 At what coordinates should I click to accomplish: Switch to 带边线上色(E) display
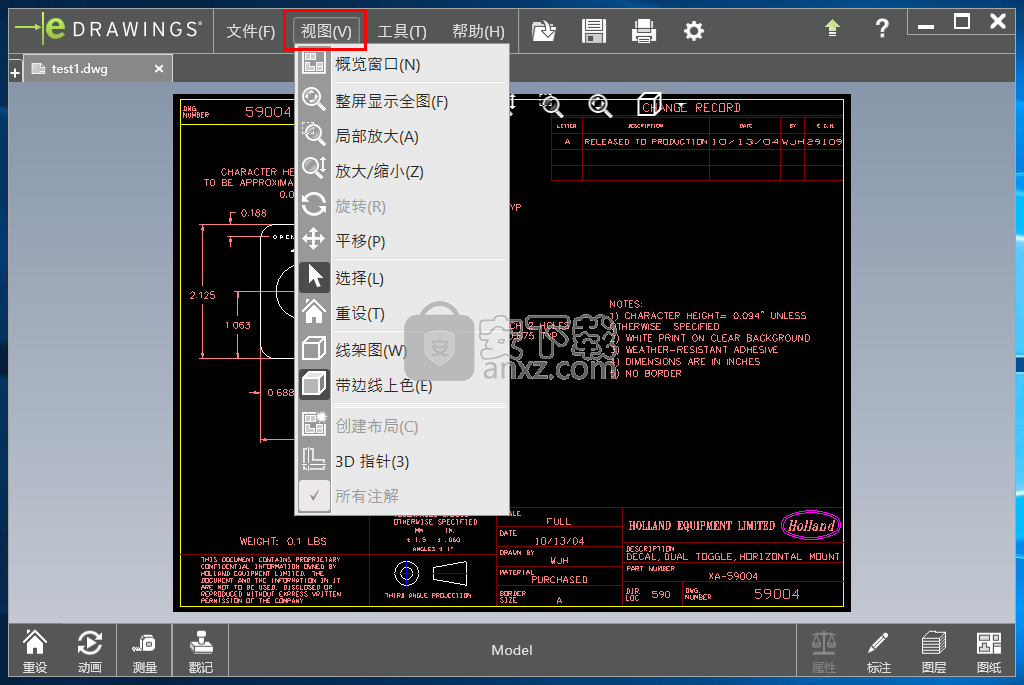[x=402, y=385]
